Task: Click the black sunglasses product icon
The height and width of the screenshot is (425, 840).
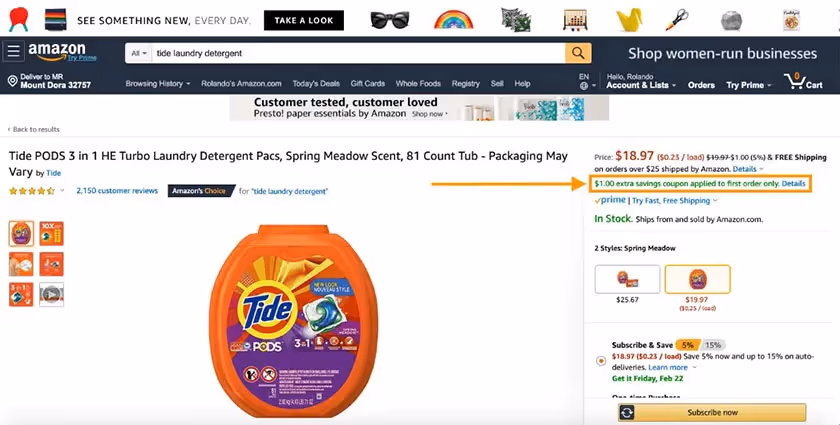Action: [389, 20]
